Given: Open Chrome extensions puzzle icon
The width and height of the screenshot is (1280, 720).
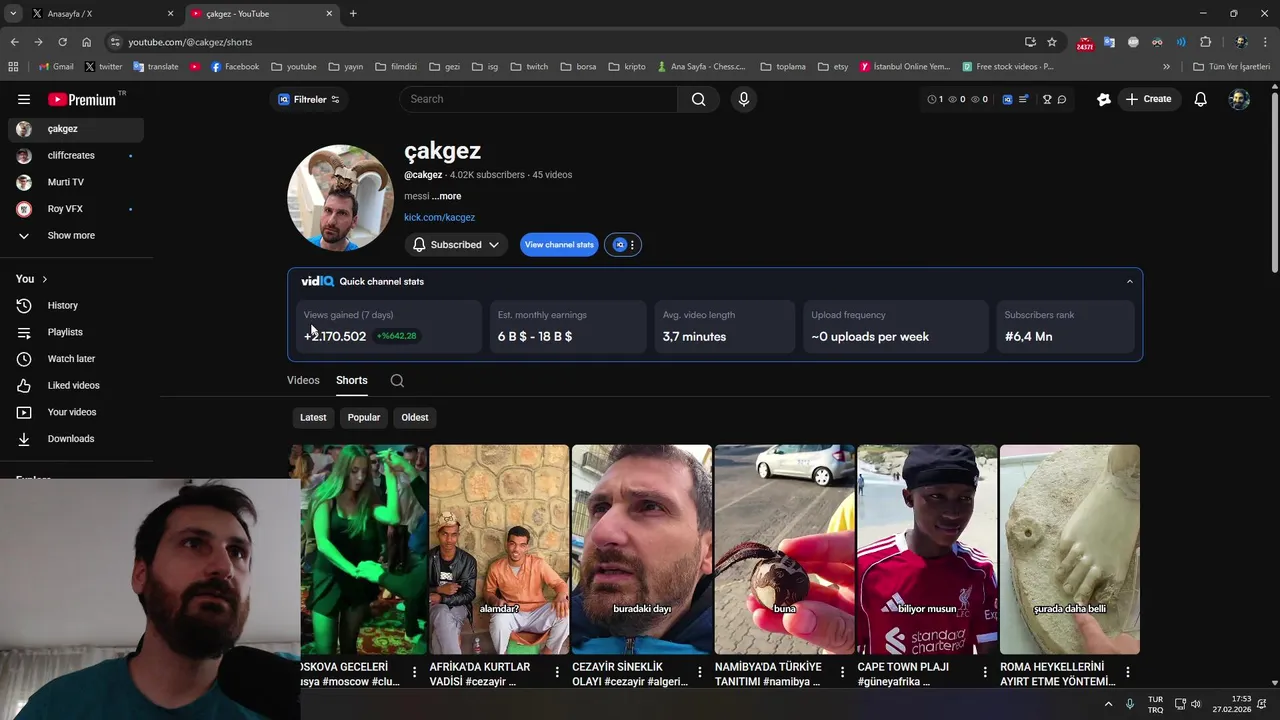Looking at the screenshot, I should (1205, 42).
